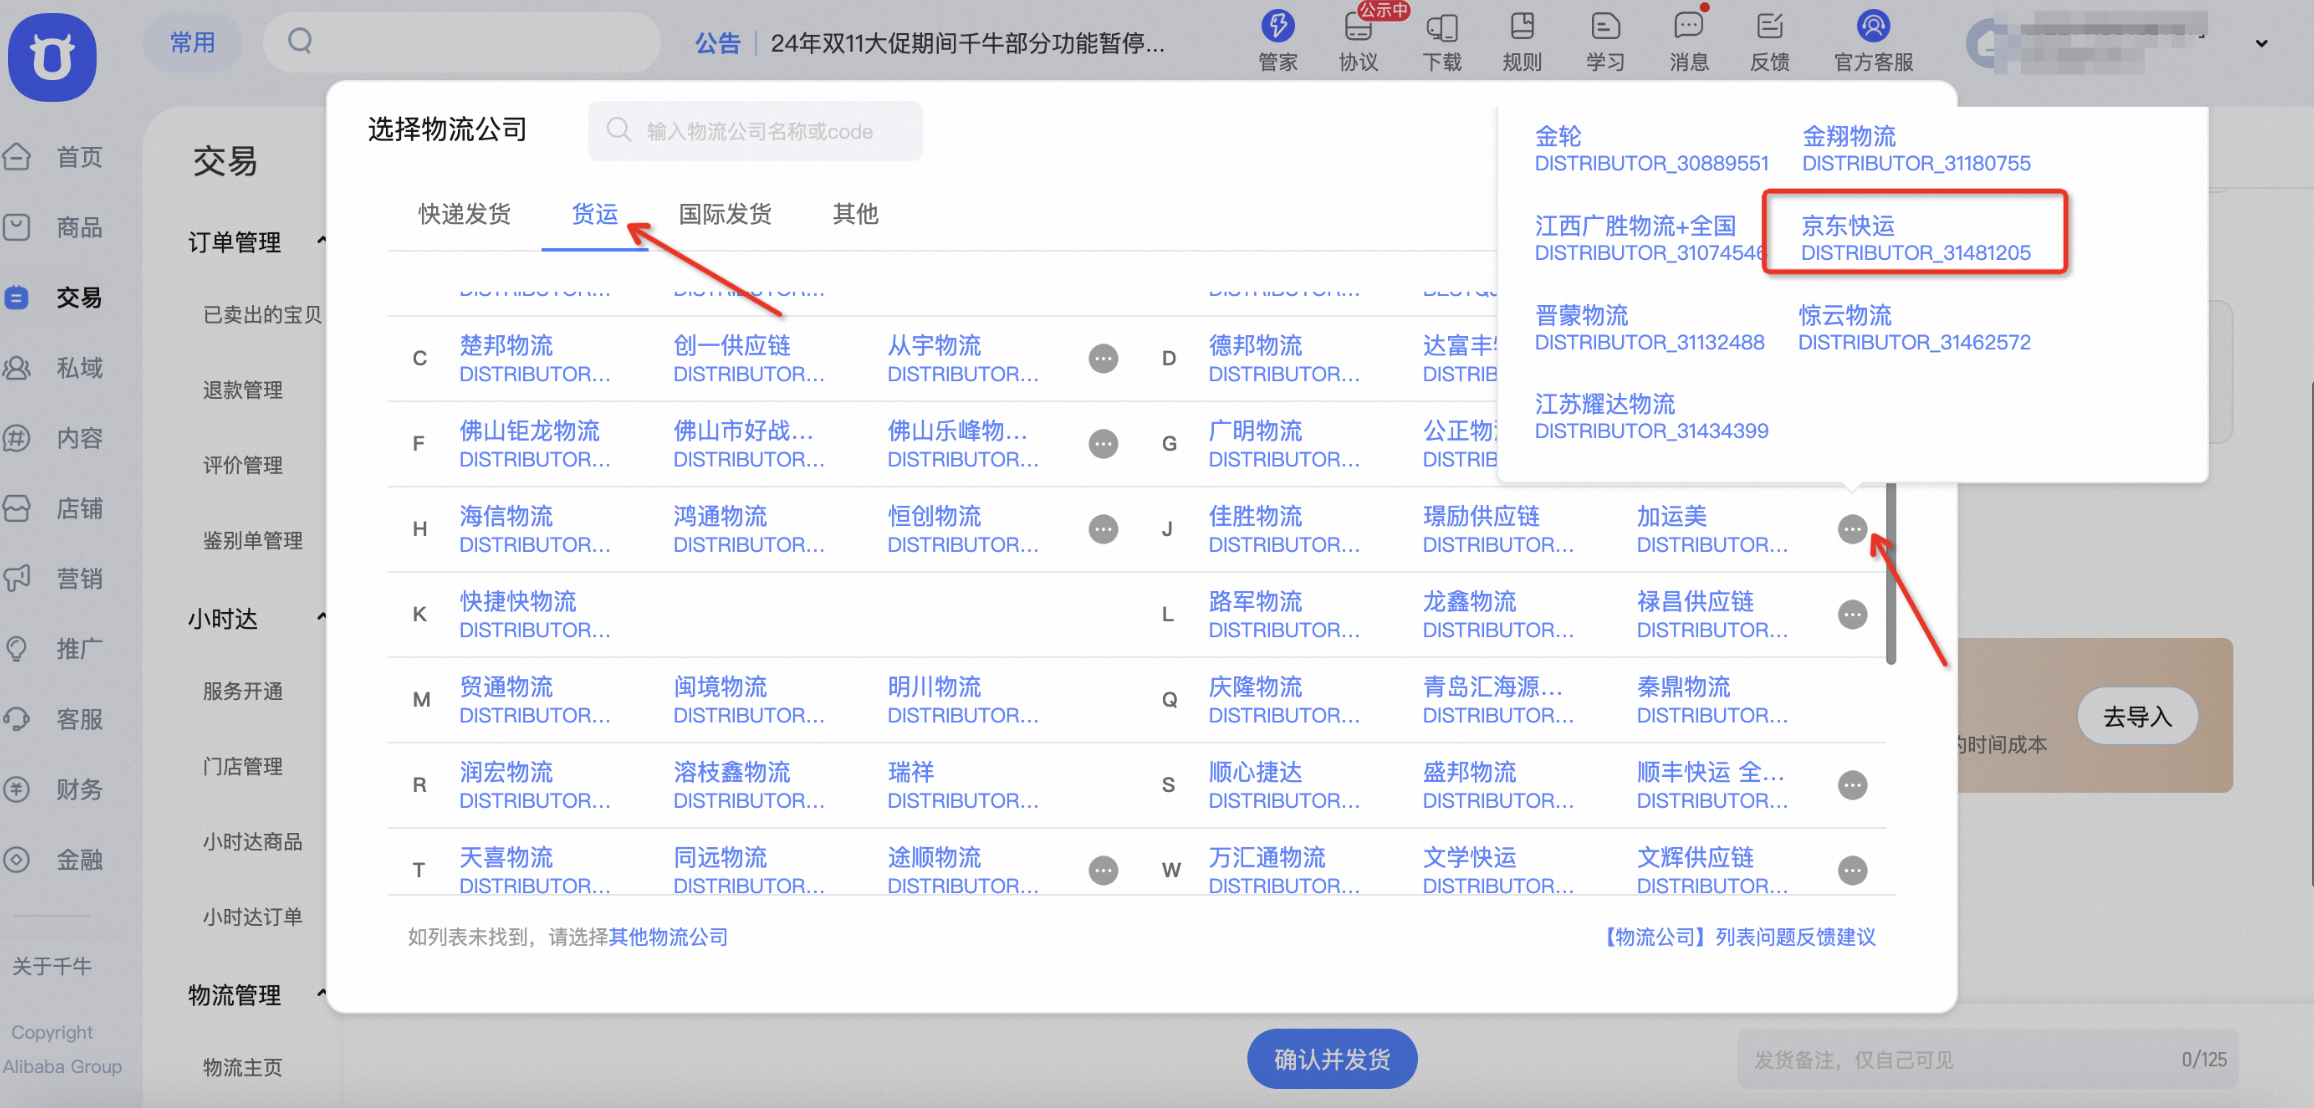
Task: Click the 常用 button
Action: 193,42
